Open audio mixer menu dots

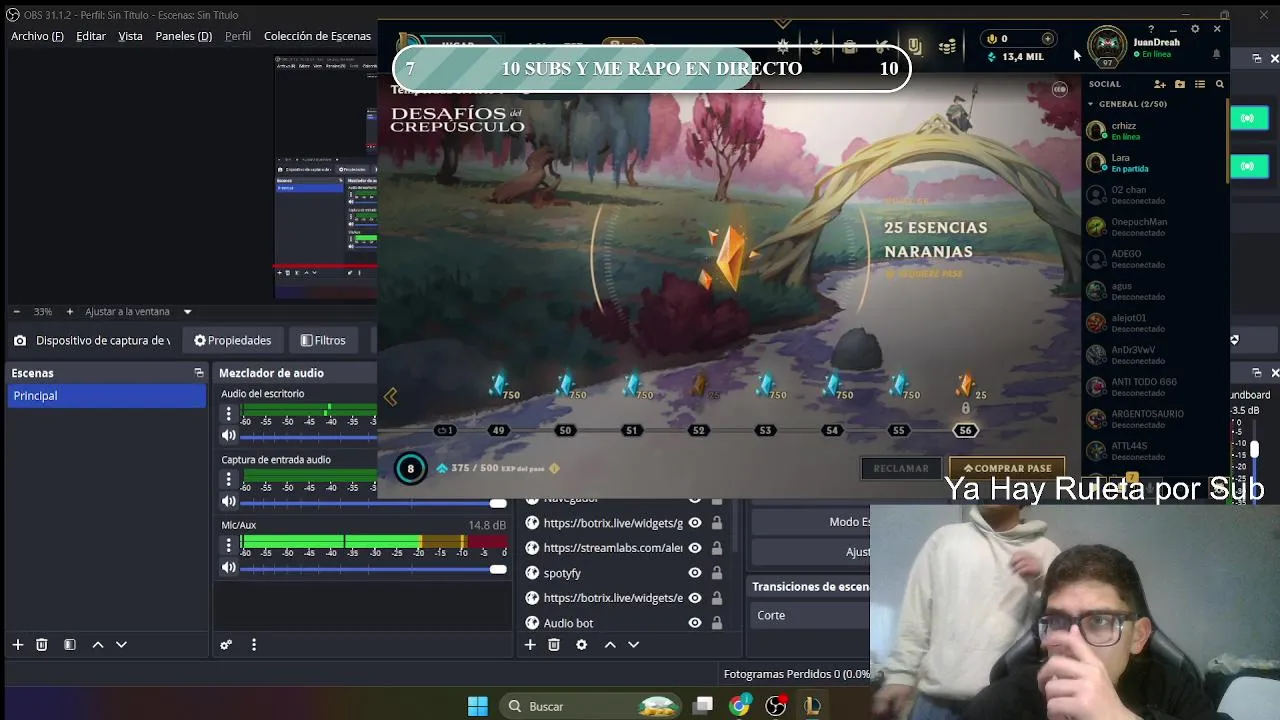[253, 645]
